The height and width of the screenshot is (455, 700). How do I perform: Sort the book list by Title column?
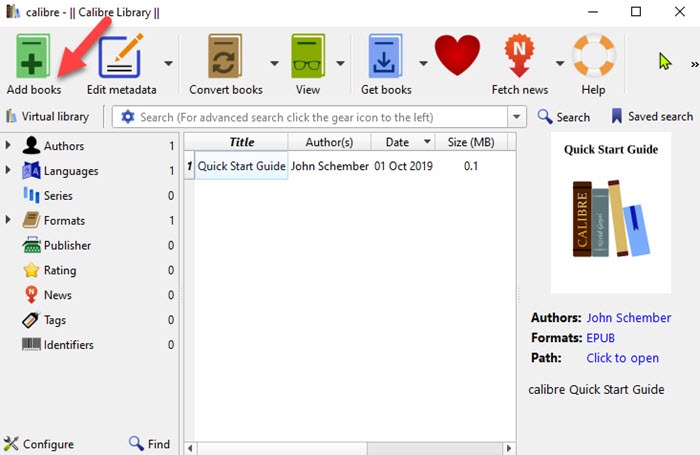[x=242, y=142]
